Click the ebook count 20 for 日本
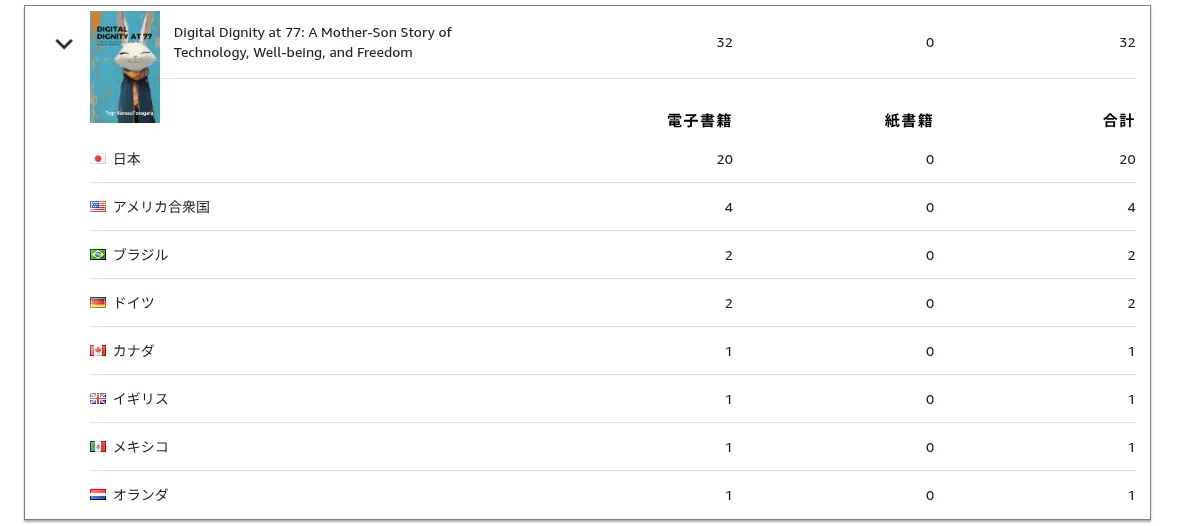1194x526 pixels. [x=724, y=159]
